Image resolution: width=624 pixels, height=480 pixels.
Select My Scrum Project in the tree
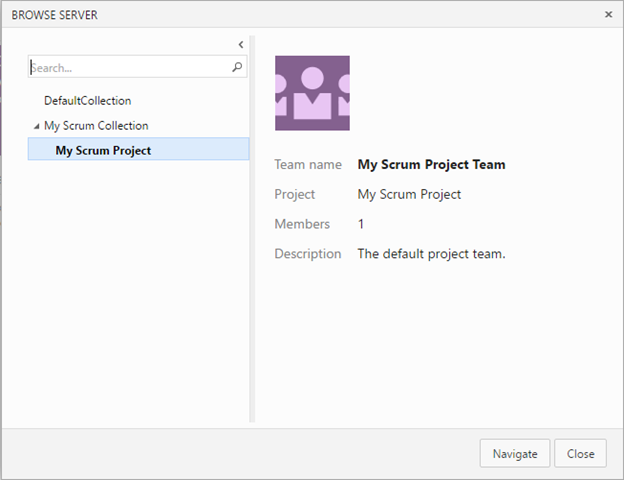(x=103, y=151)
